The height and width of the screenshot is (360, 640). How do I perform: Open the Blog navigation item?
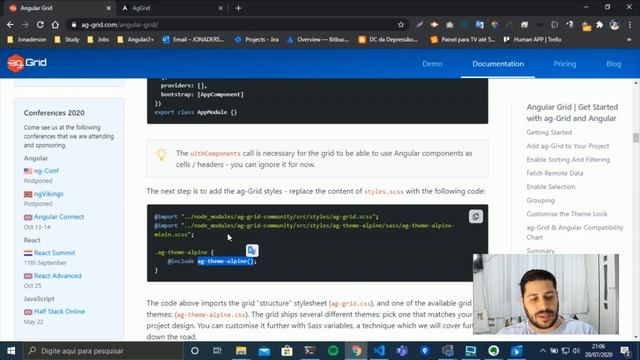click(613, 64)
